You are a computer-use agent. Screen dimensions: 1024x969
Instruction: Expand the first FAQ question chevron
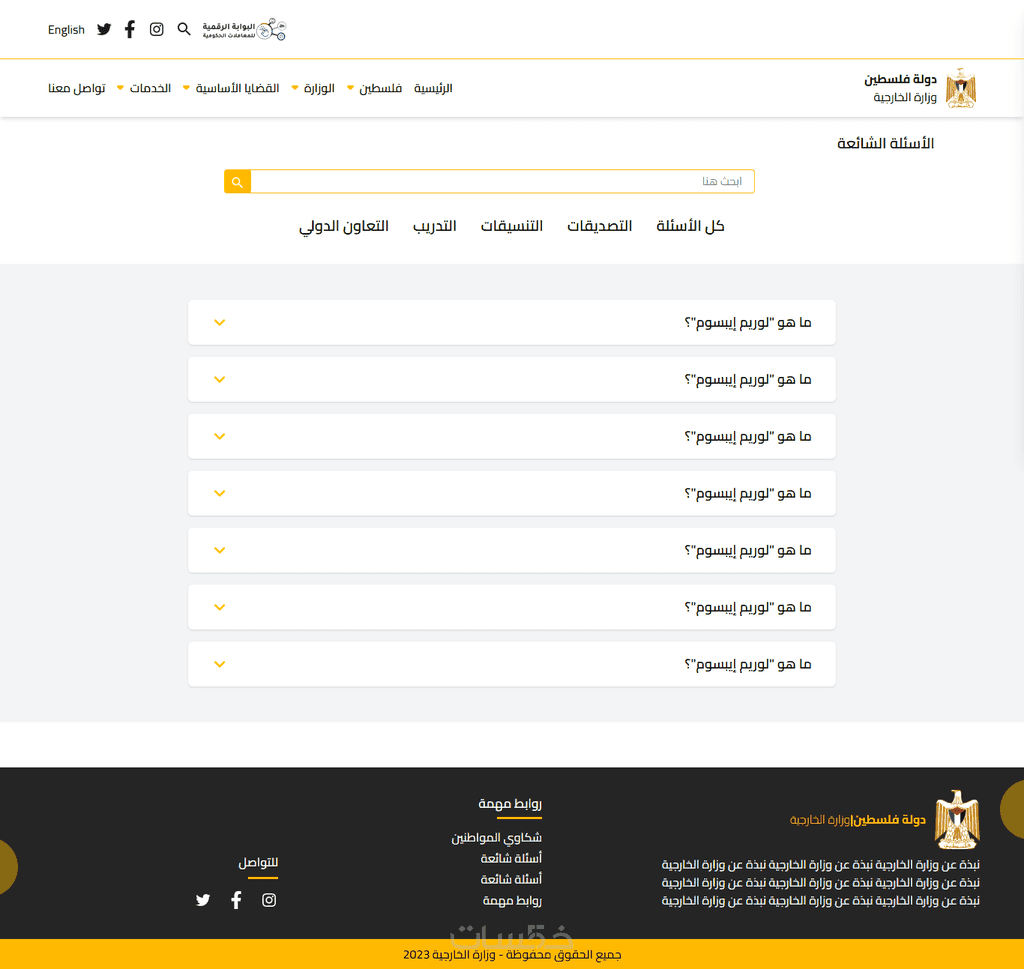click(x=220, y=323)
